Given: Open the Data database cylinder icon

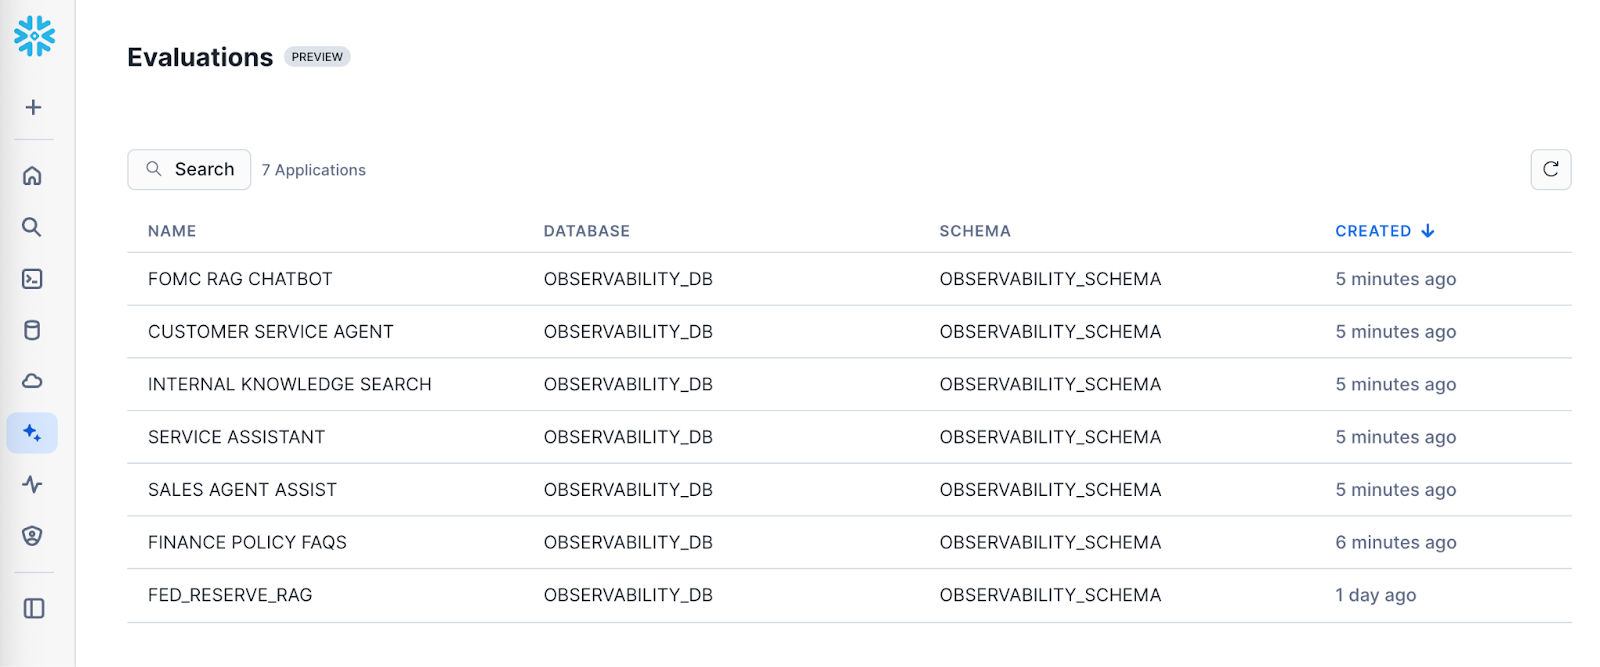Looking at the screenshot, I should (x=32, y=330).
